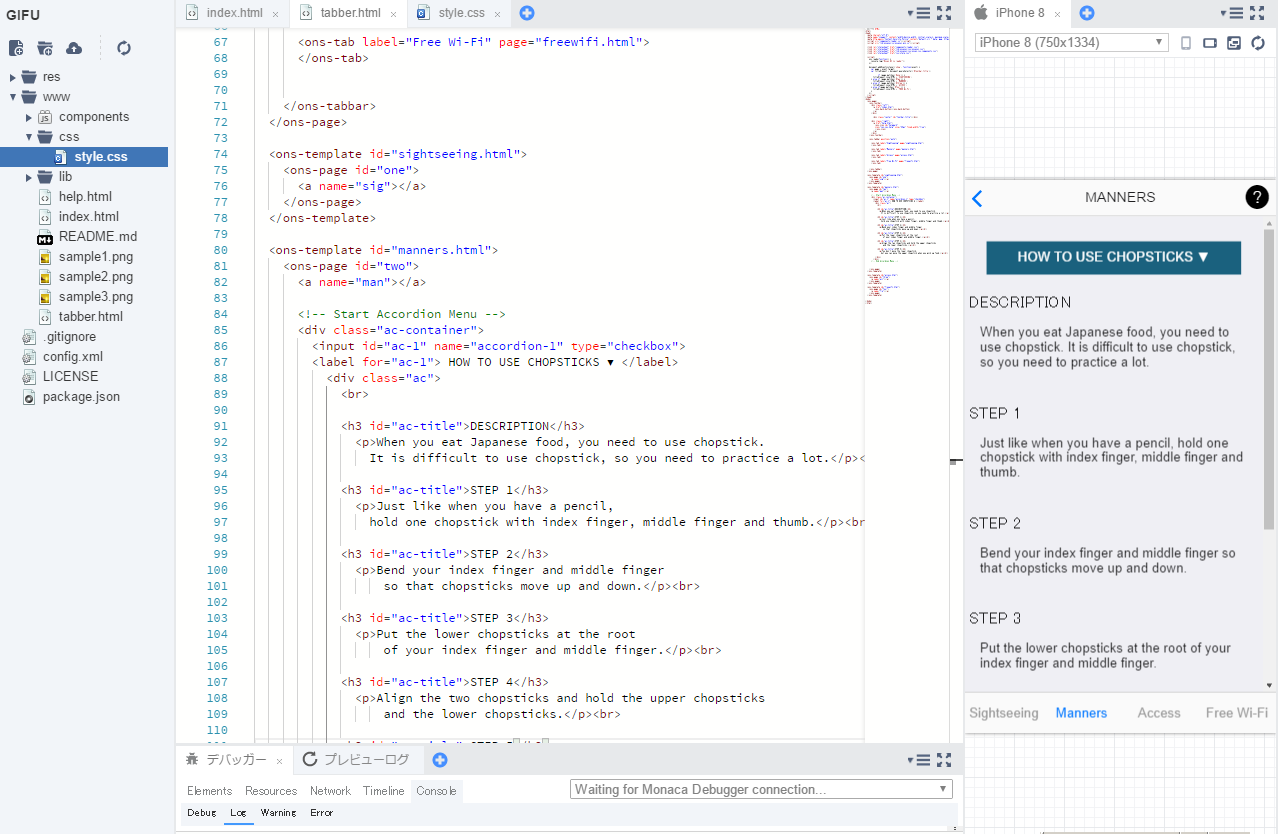Switch preview to portrait orientation icon
Image resolution: width=1278 pixels, height=834 pixels.
[1186, 43]
